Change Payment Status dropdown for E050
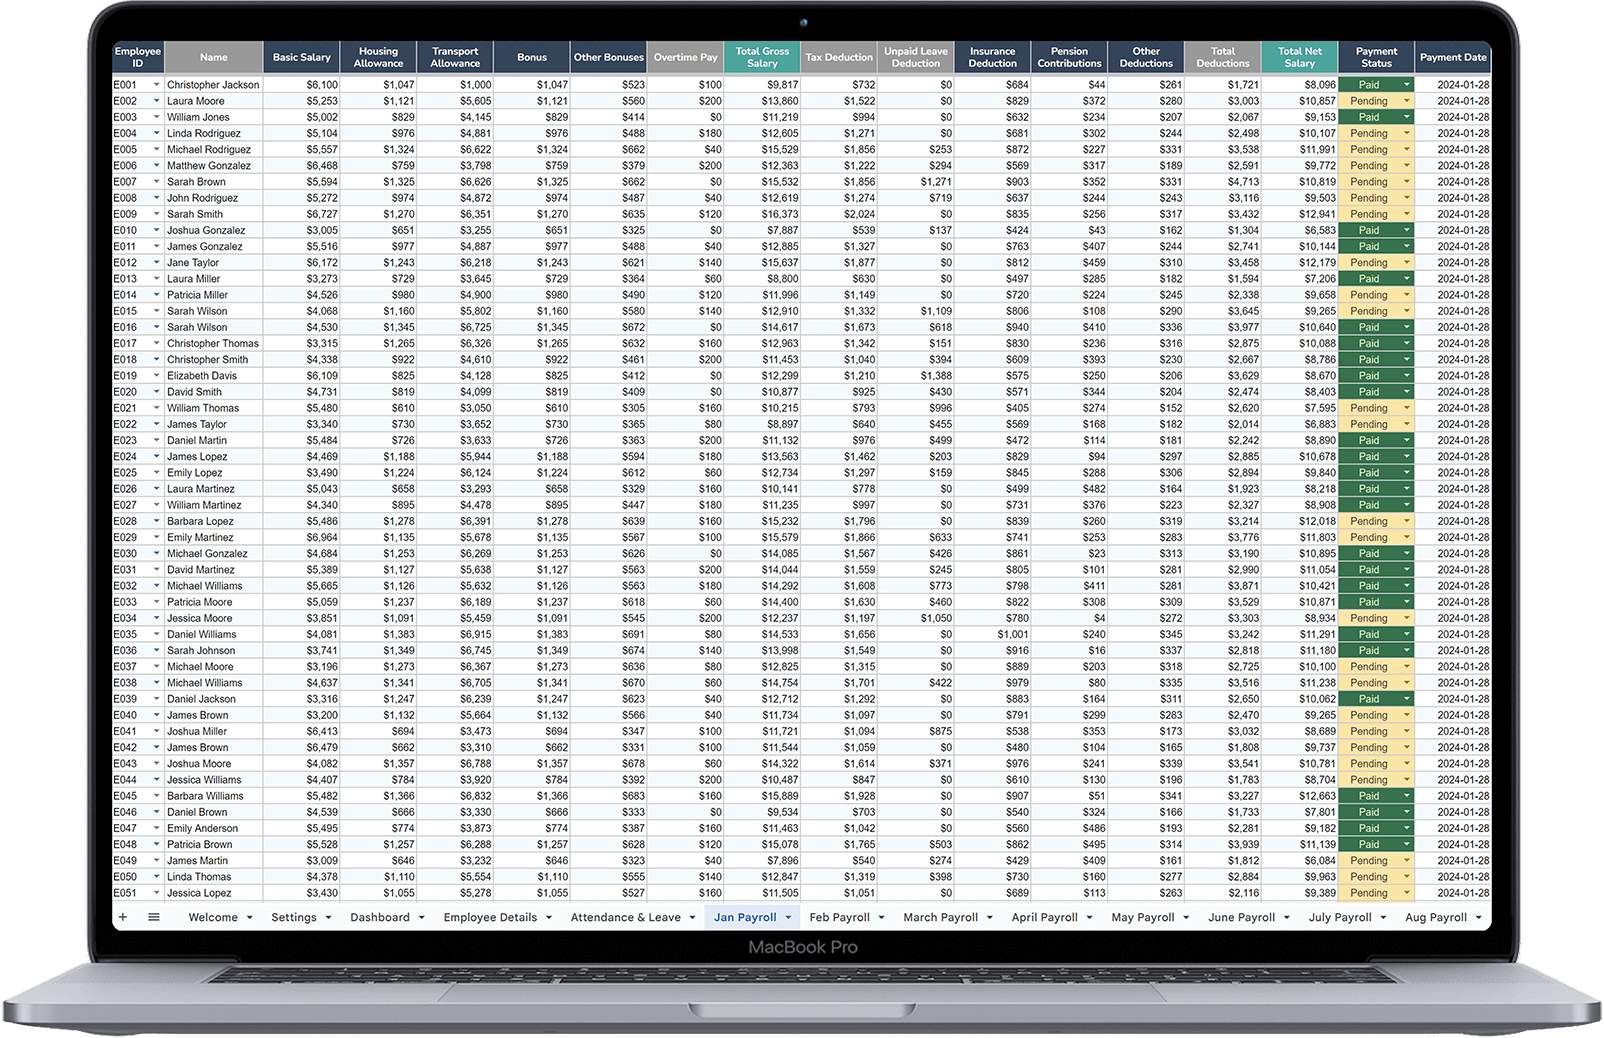 (1406, 876)
